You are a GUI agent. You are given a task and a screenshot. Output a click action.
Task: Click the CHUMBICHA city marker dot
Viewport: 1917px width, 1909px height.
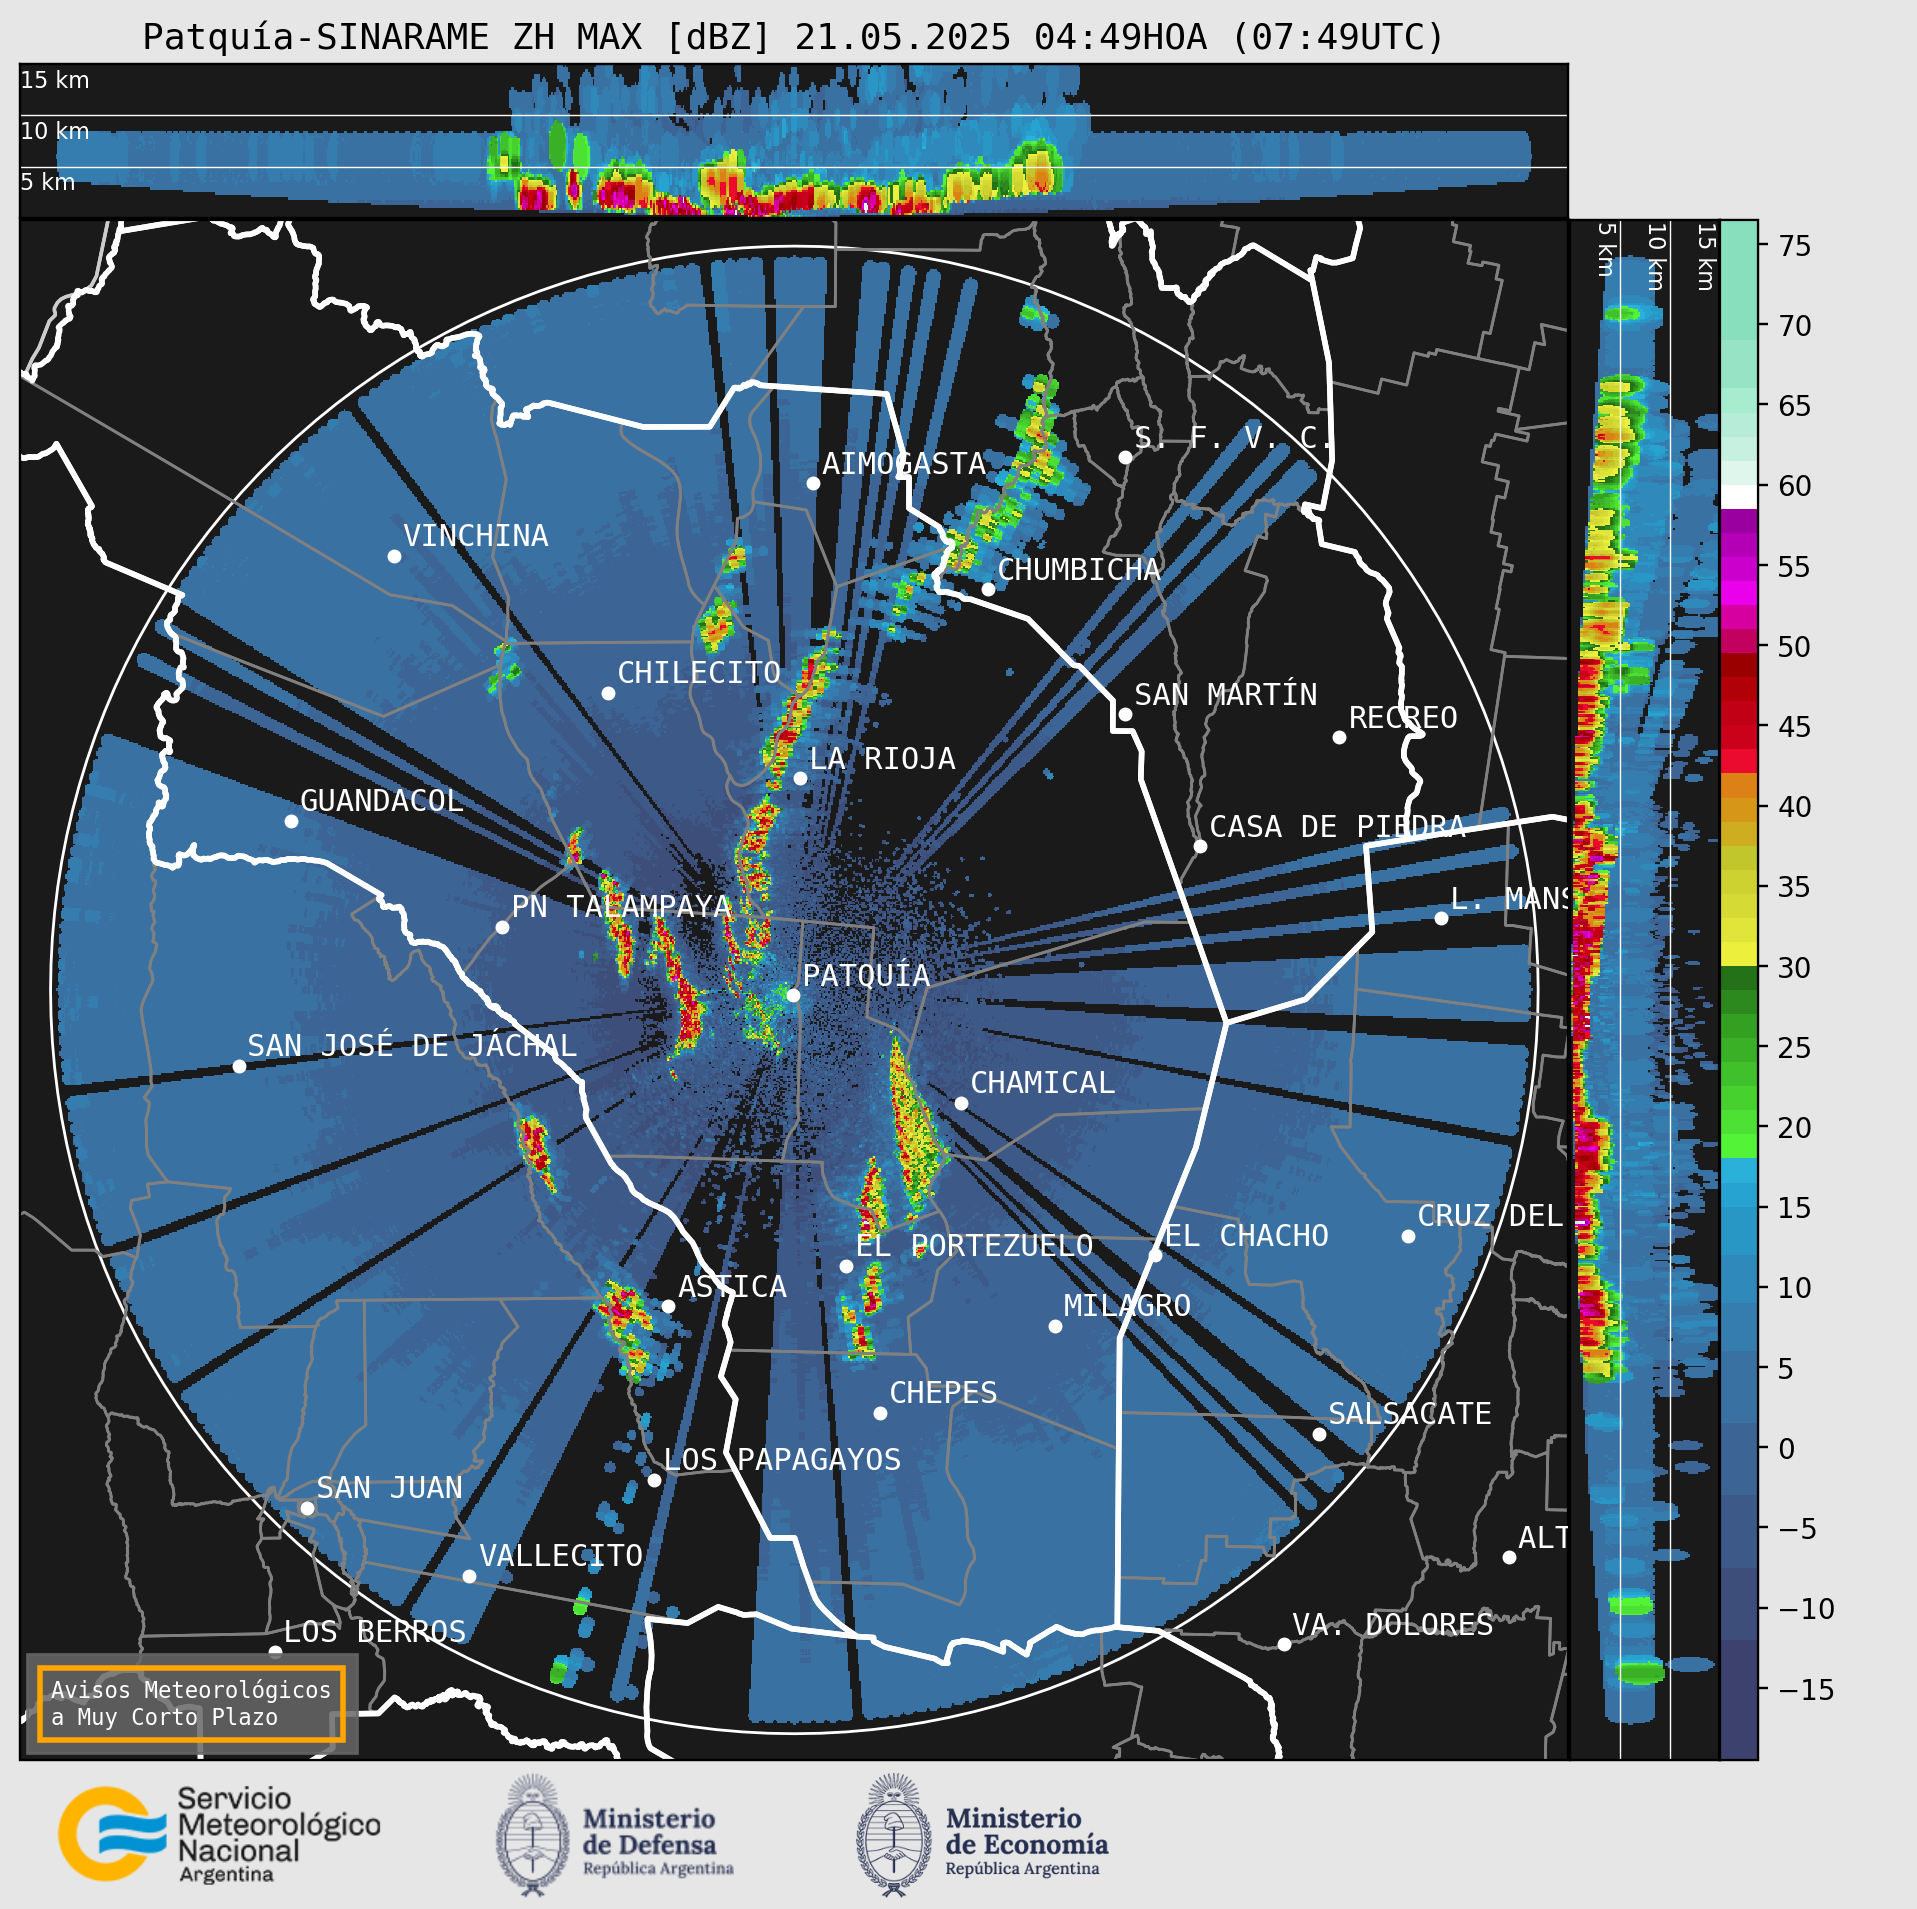(x=988, y=589)
